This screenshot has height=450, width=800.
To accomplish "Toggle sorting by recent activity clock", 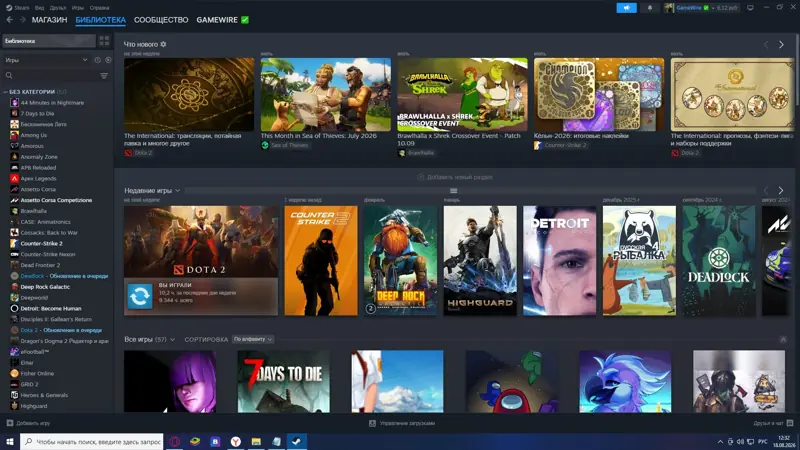I will pos(97,60).
